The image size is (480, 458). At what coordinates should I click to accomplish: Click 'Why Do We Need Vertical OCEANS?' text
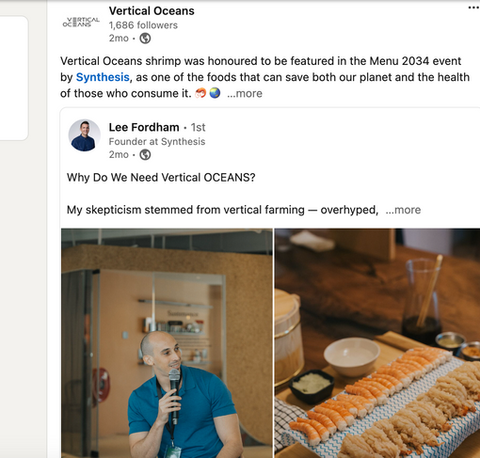(161, 177)
